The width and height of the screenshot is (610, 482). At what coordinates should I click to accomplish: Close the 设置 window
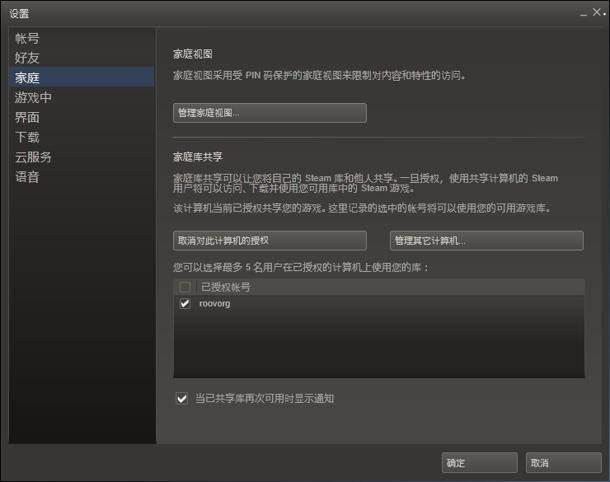click(596, 12)
